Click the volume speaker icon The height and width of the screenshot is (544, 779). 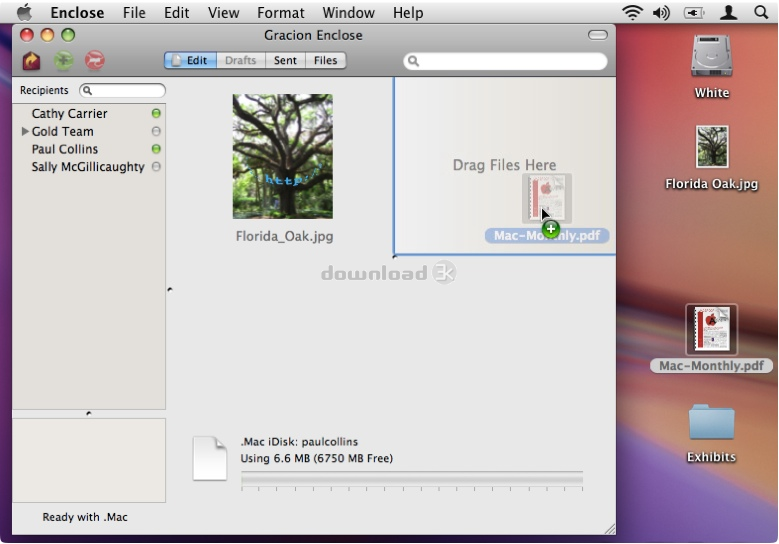pyautogui.click(x=661, y=12)
